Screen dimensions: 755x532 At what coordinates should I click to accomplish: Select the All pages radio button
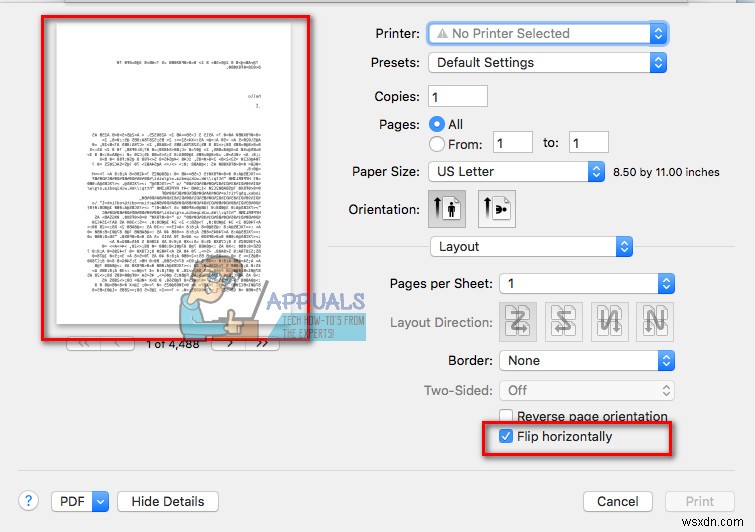(x=436, y=124)
